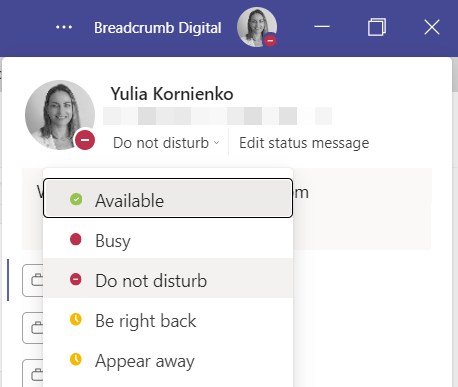Click Edit status message
Viewport: 458px width, 387px height.
pos(304,143)
